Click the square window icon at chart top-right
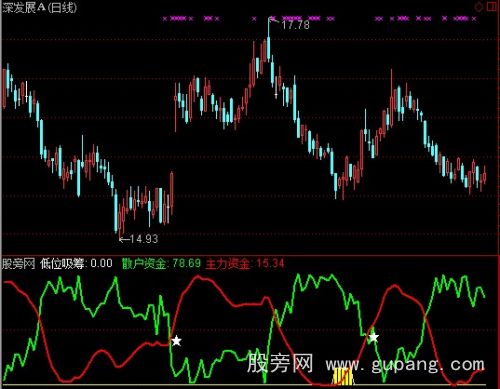This screenshot has height=389, width=500. click(x=492, y=7)
